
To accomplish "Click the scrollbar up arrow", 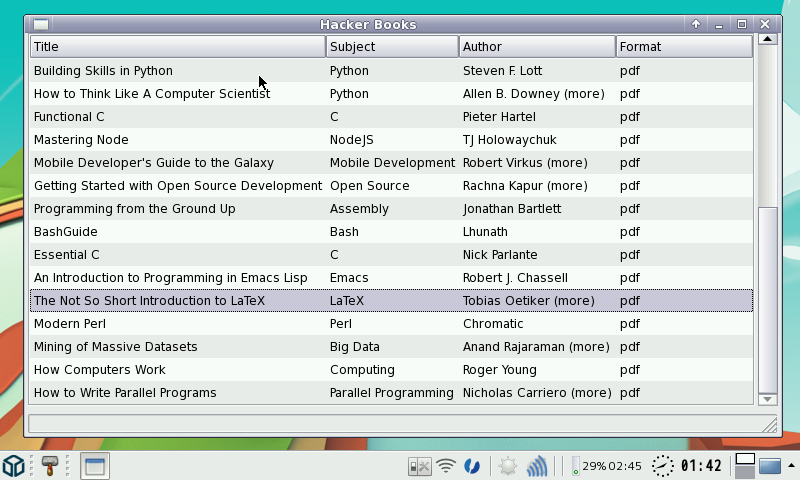I will (767, 39).
